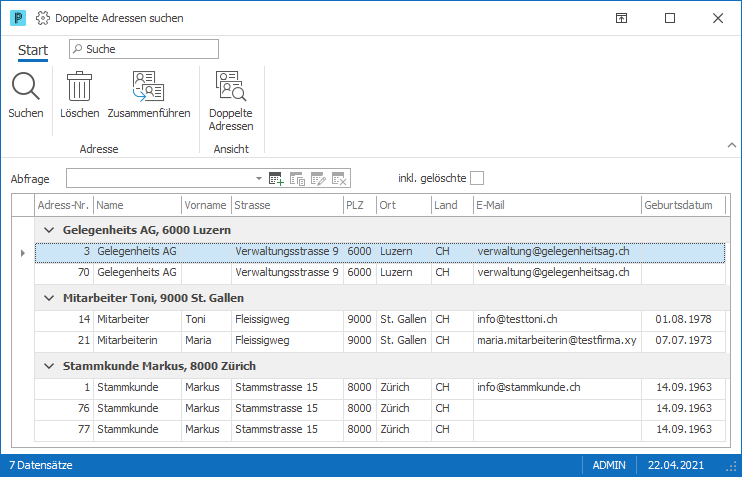Click the info@testtoni.ch email cell

point(557,319)
